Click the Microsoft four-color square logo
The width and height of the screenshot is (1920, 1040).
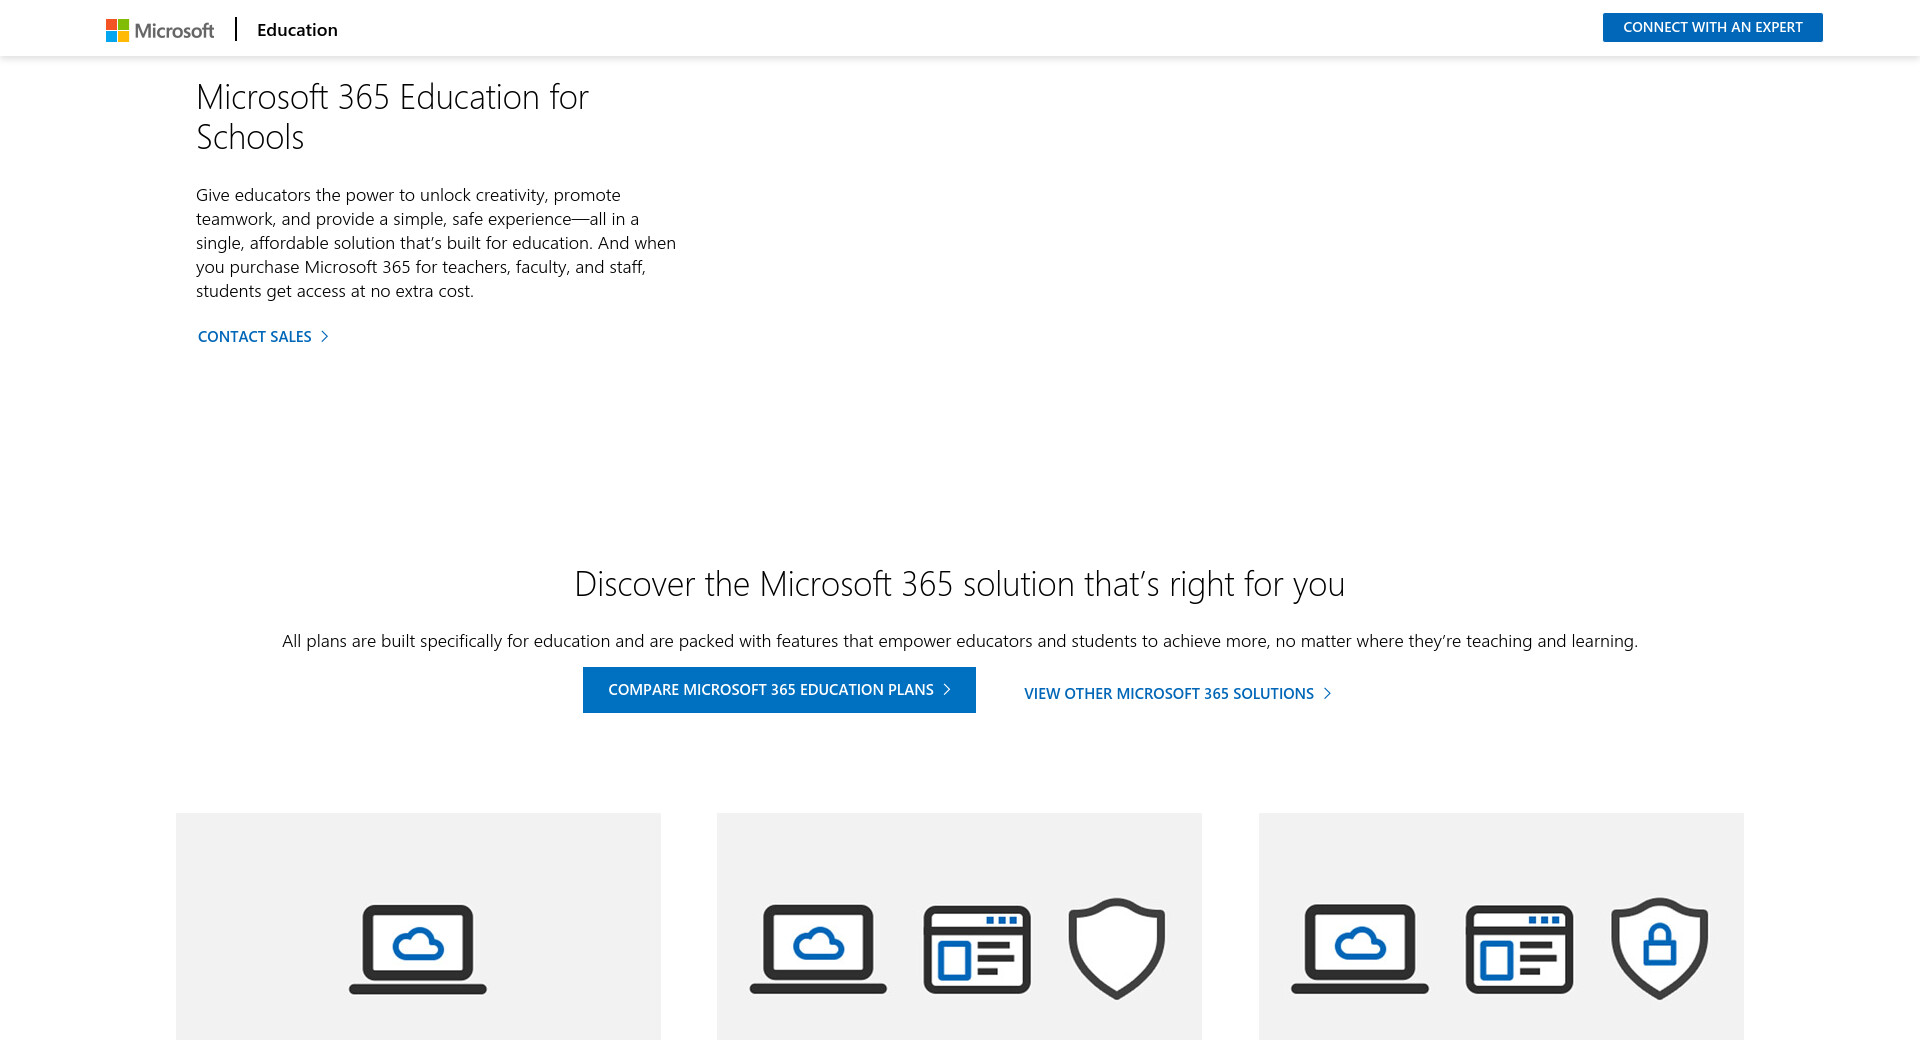pos(117,30)
